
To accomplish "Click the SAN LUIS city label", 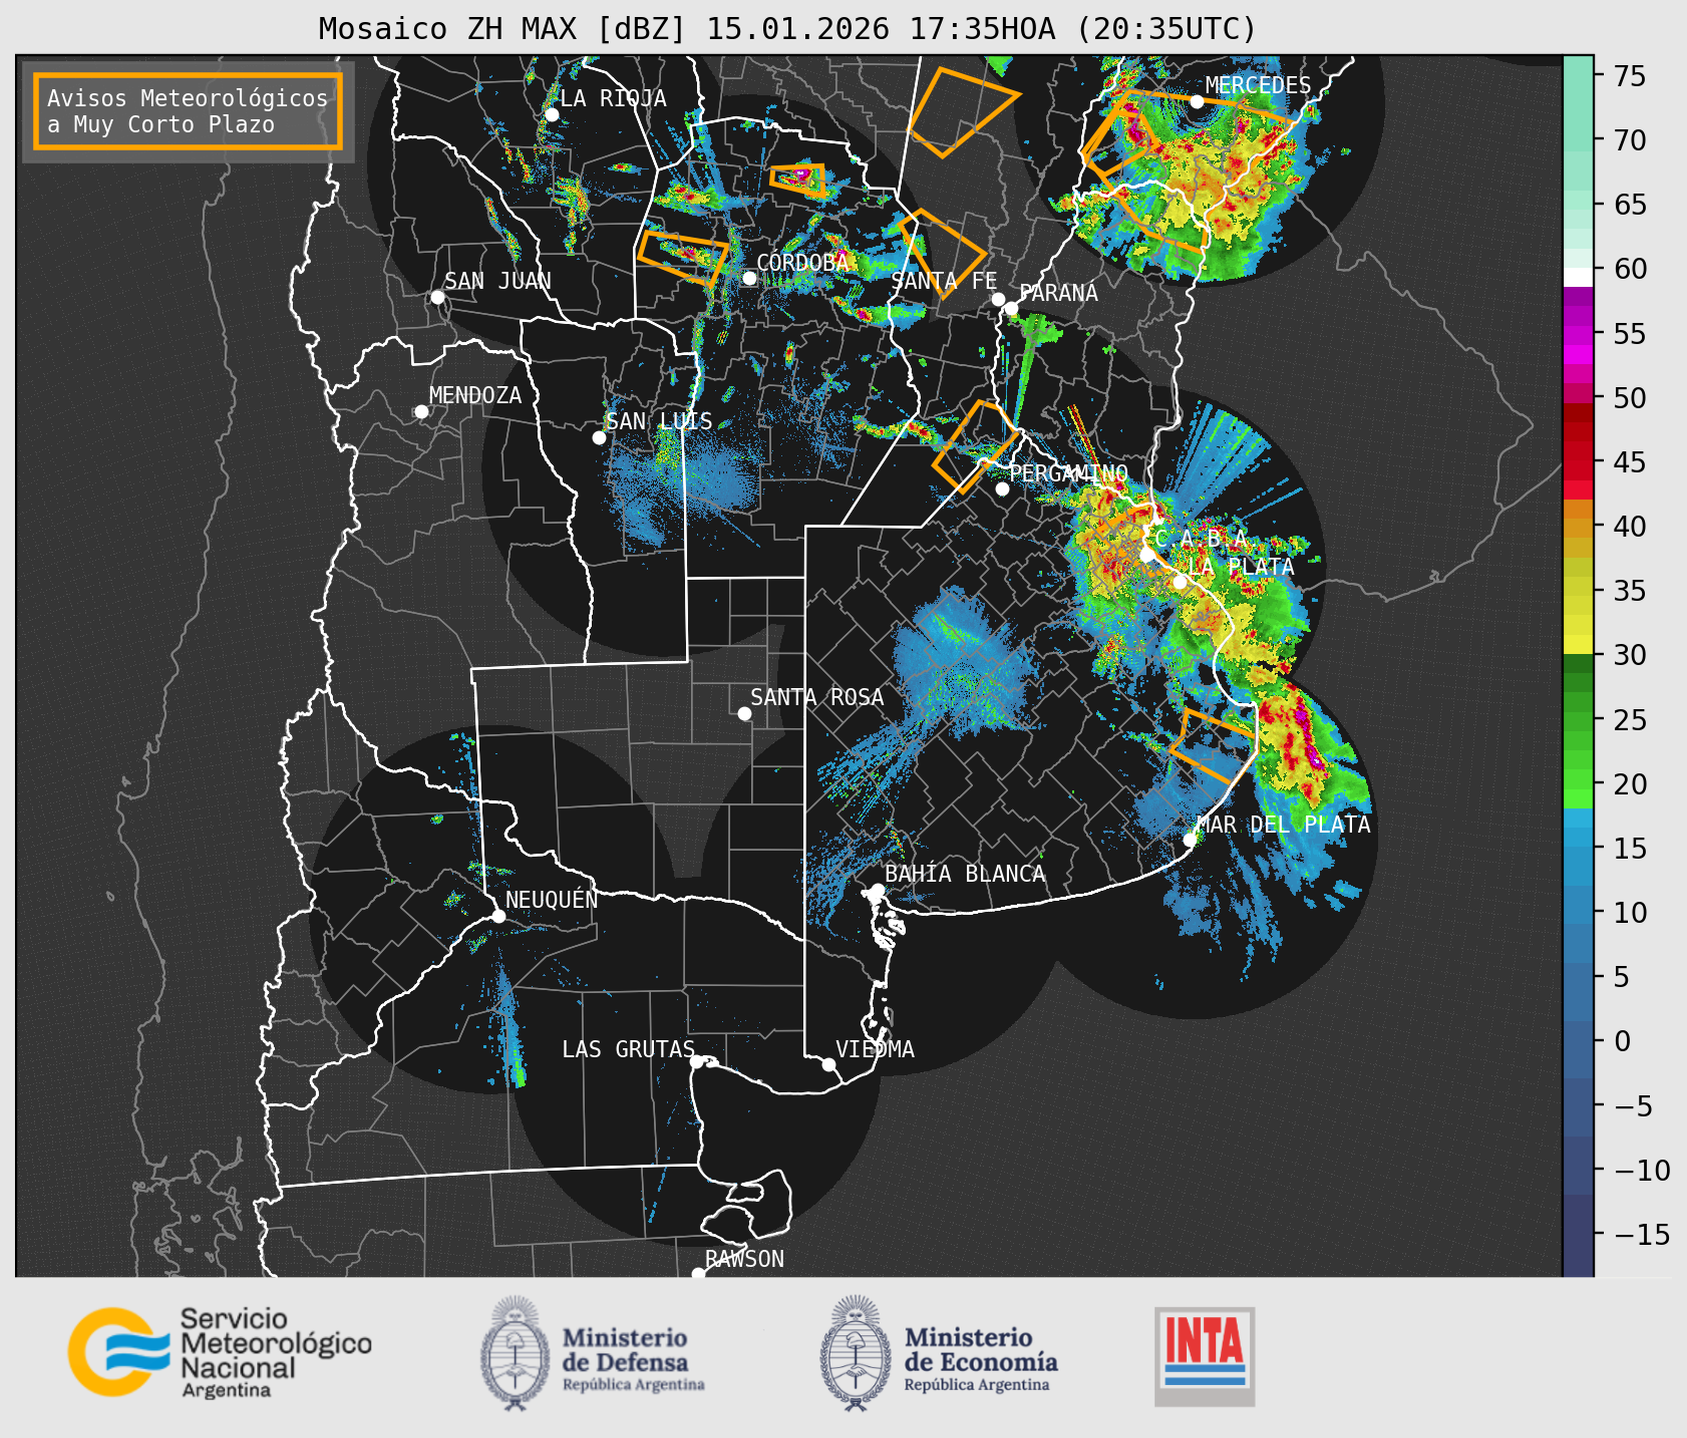I will 659,421.
